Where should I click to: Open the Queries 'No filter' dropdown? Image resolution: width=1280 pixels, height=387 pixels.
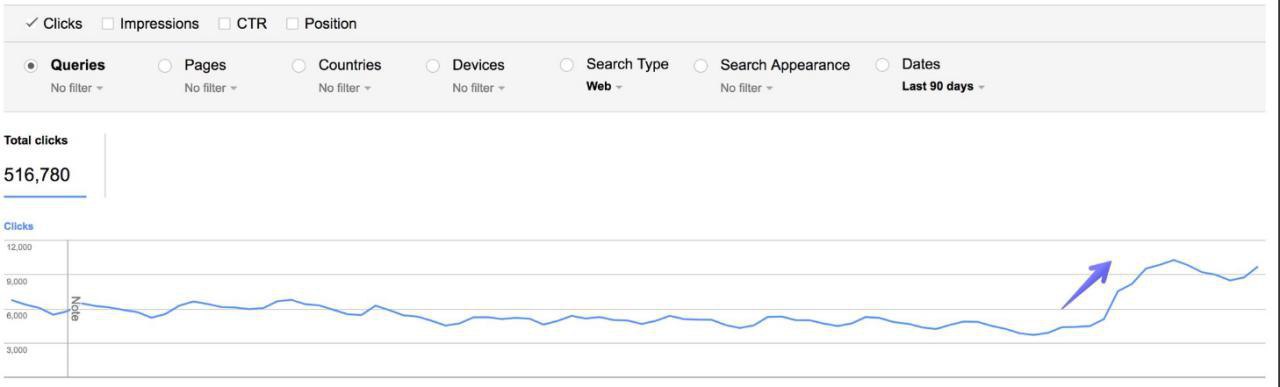tap(77, 88)
